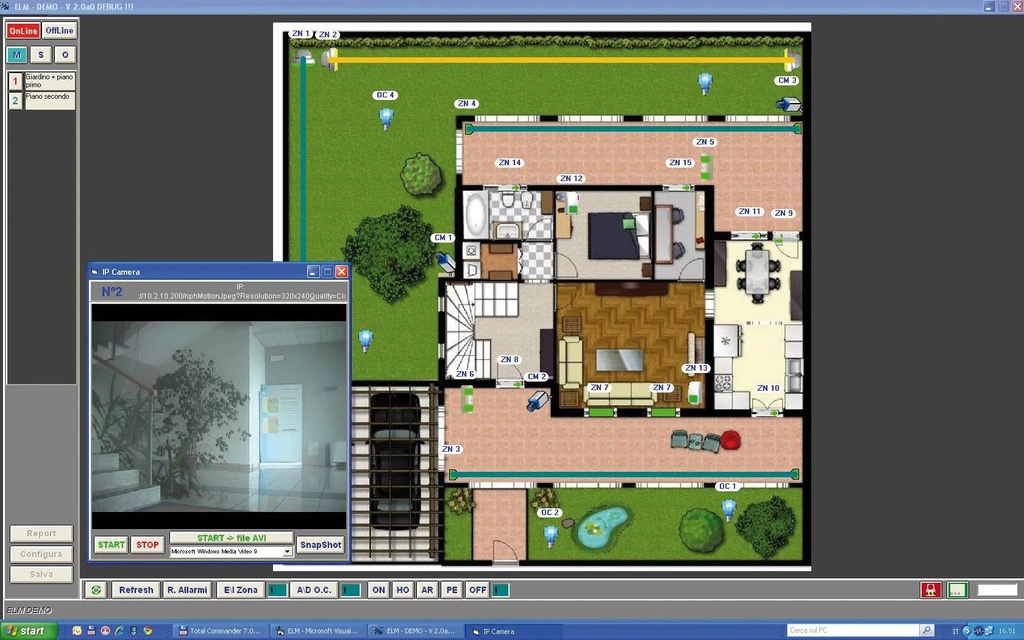The width and height of the screenshot is (1024, 640).
Task: Click the S icon below OnLine button
Action: click(40, 54)
